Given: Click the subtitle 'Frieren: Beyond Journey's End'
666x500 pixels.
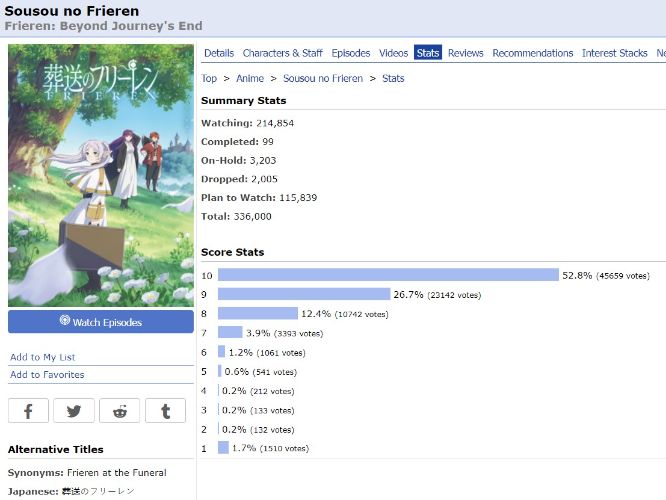Looking at the screenshot, I should click(x=103, y=26).
